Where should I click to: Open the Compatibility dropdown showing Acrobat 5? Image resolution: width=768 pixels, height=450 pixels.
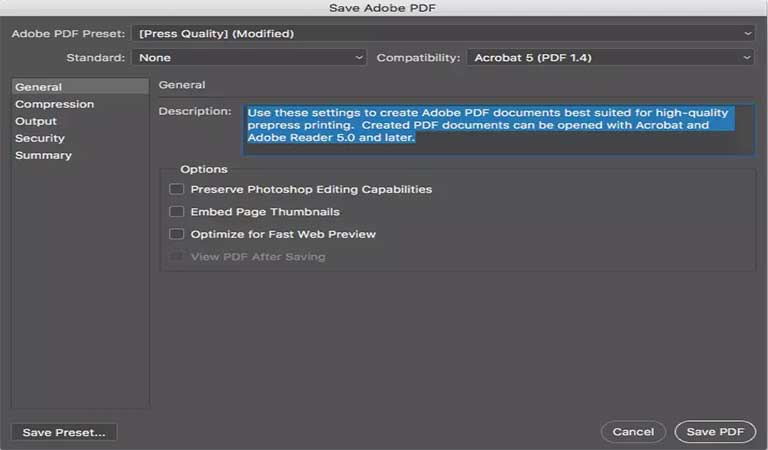(x=610, y=58)
